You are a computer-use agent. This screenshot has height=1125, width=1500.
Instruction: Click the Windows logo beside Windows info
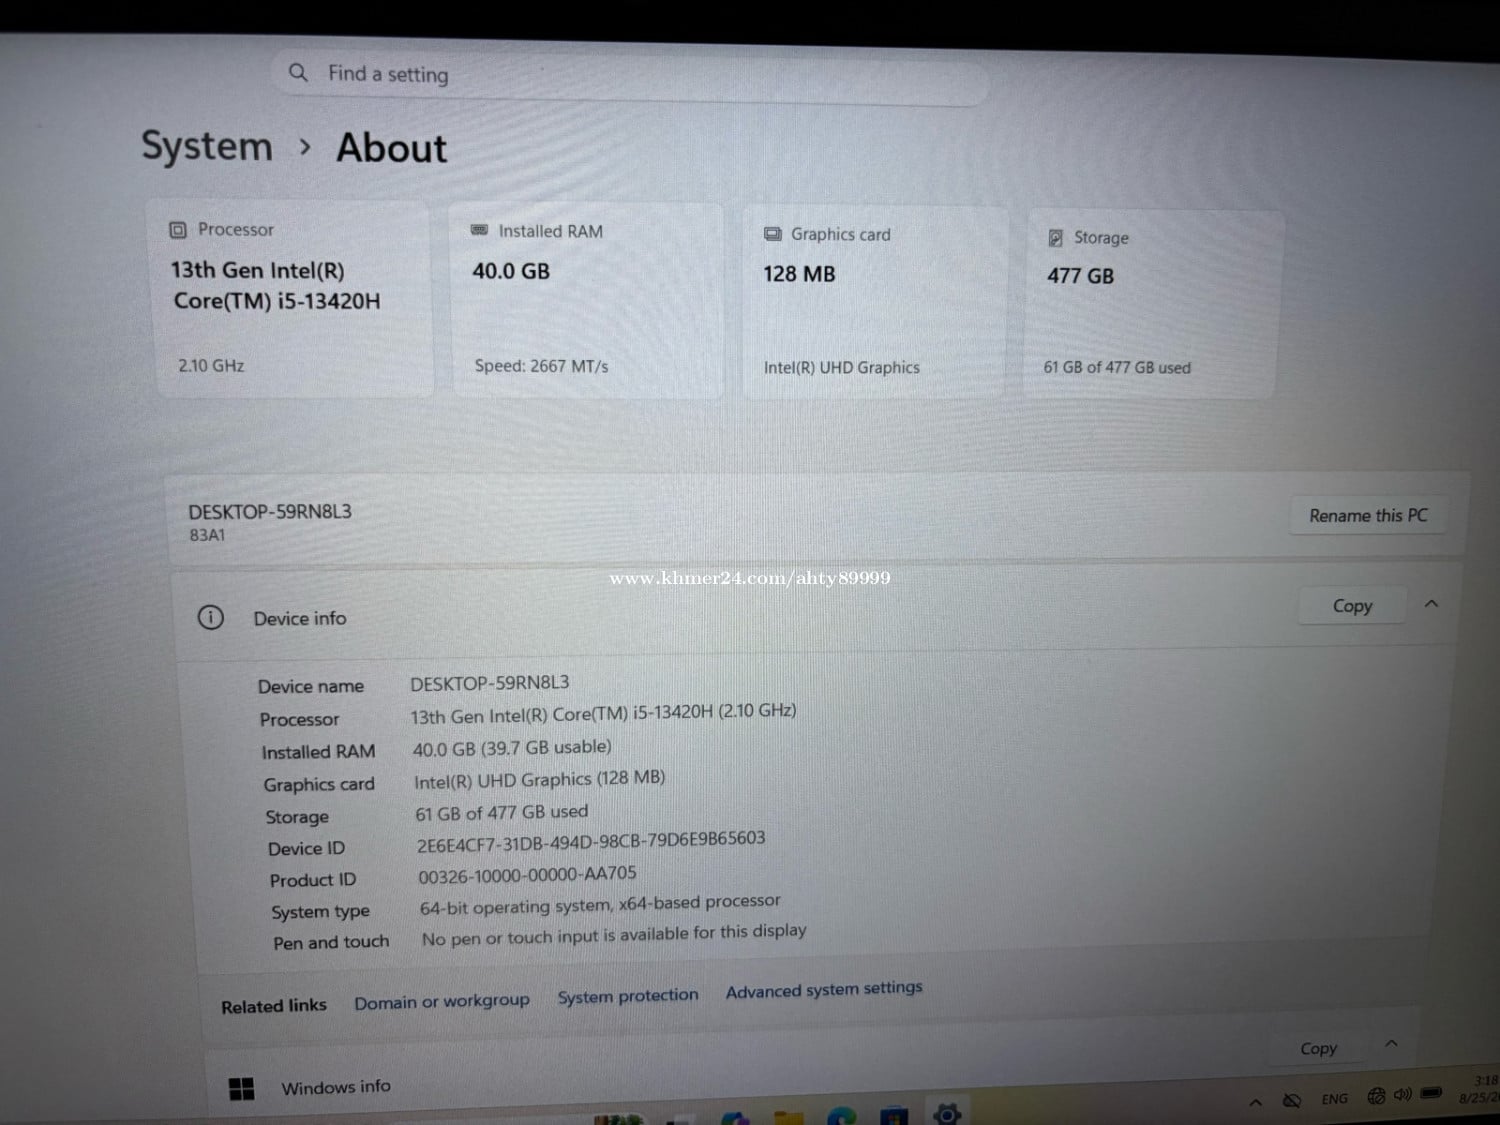tap(241, 1089)
